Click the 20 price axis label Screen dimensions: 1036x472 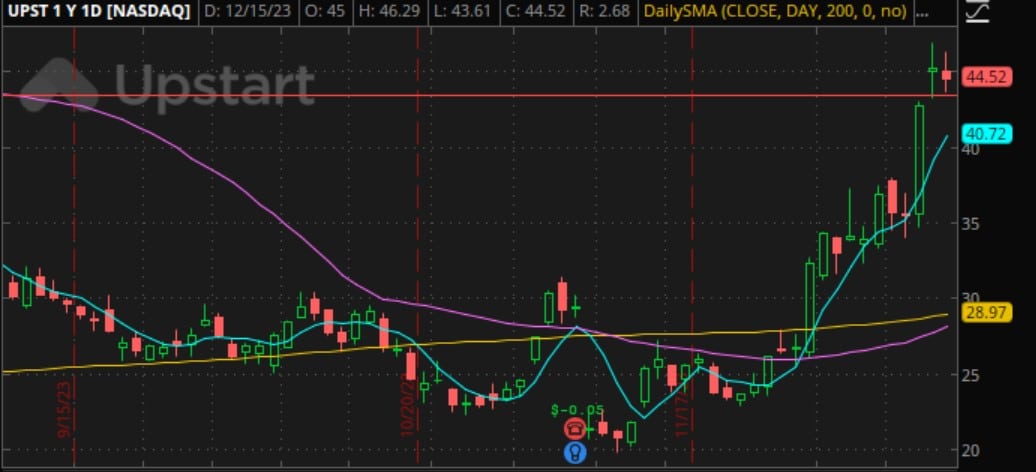tap(971, 451)
